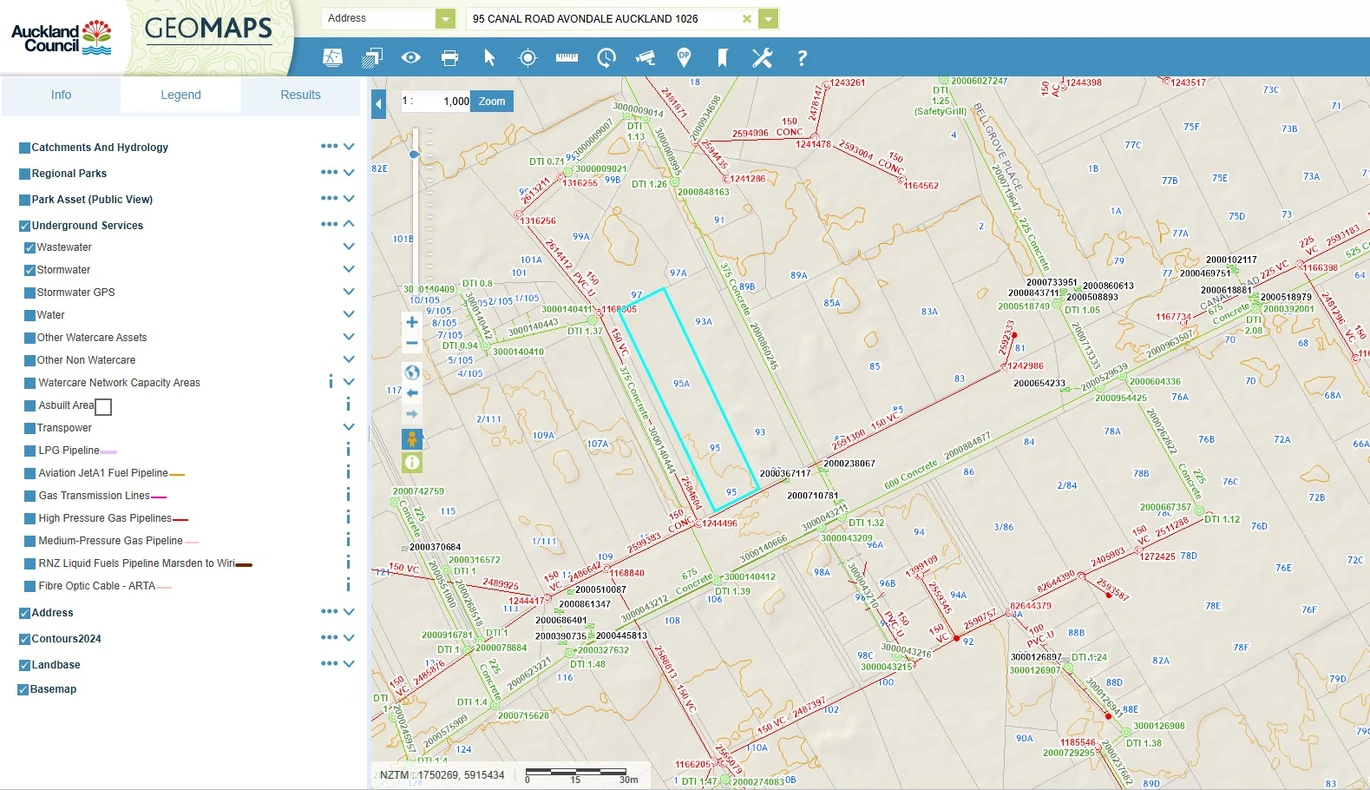Click the print icon in toolbar
This screenshot has width=1370, height=790.
[x=450, y=58]
